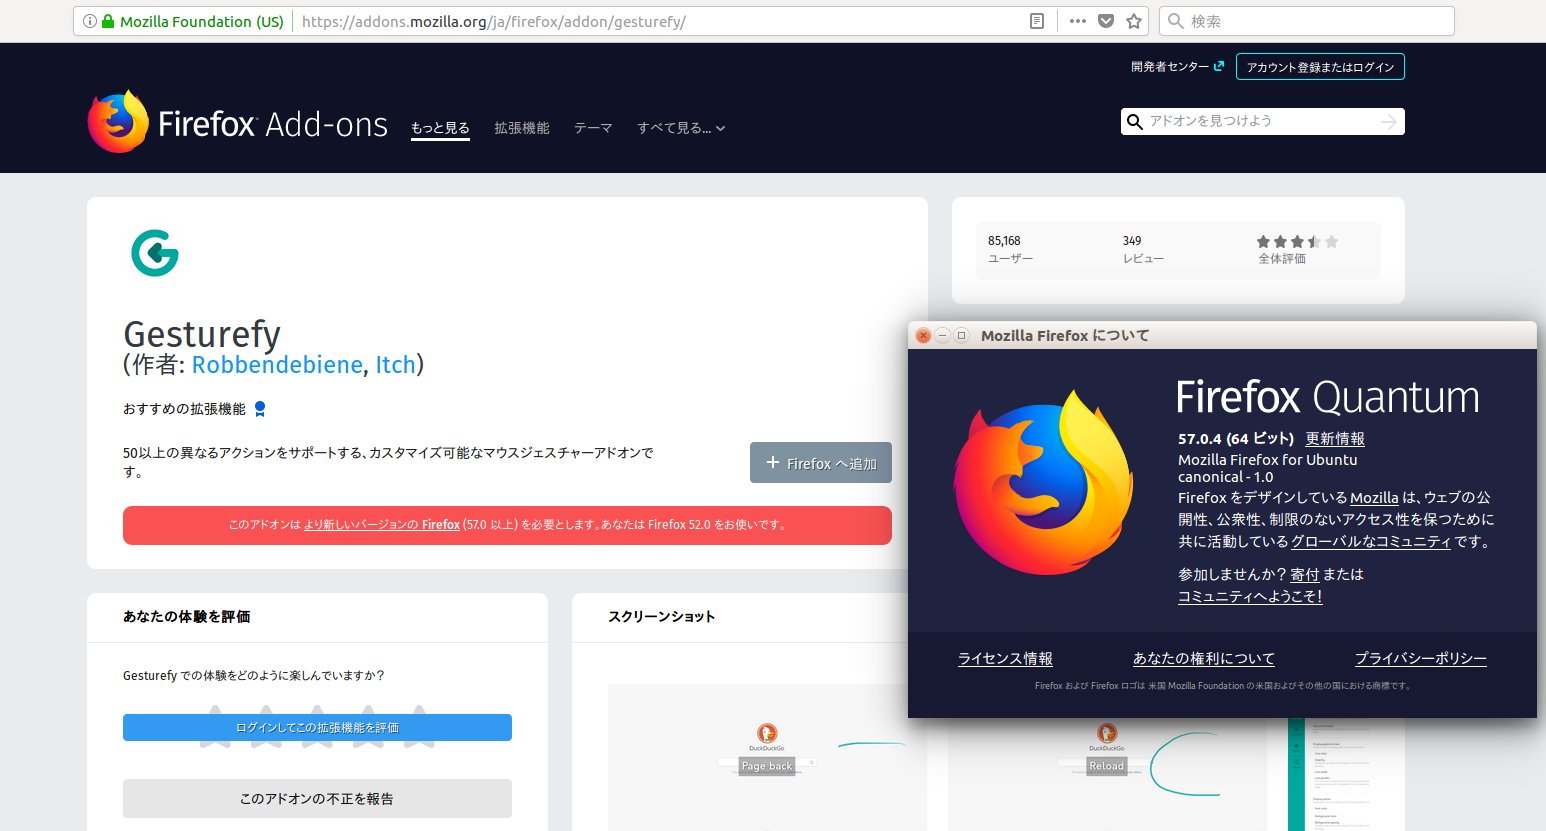The width and height of the screenshot is (1546, 831).
Task: Click the あなたの体験を評価 heading
Action: tap(187, 617)
